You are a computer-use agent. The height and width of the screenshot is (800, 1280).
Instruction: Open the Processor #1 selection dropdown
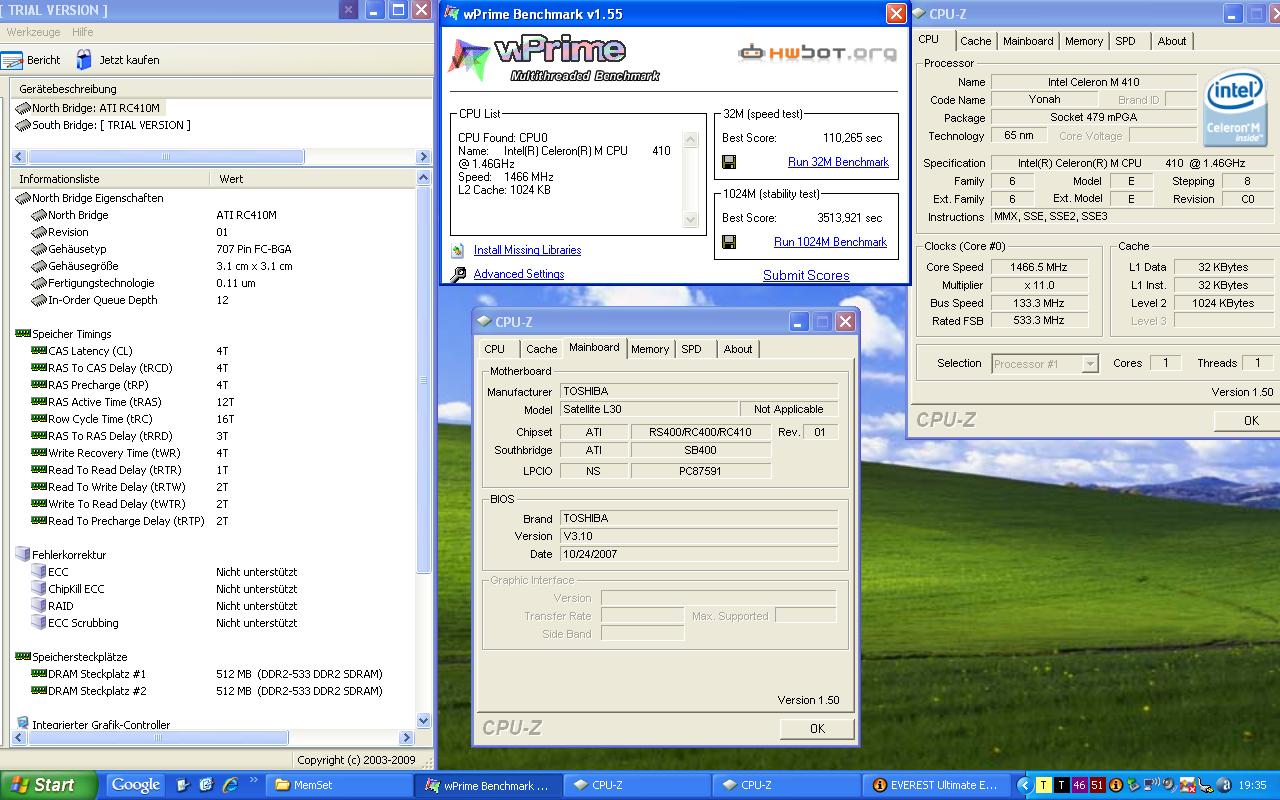[1045, 364]
